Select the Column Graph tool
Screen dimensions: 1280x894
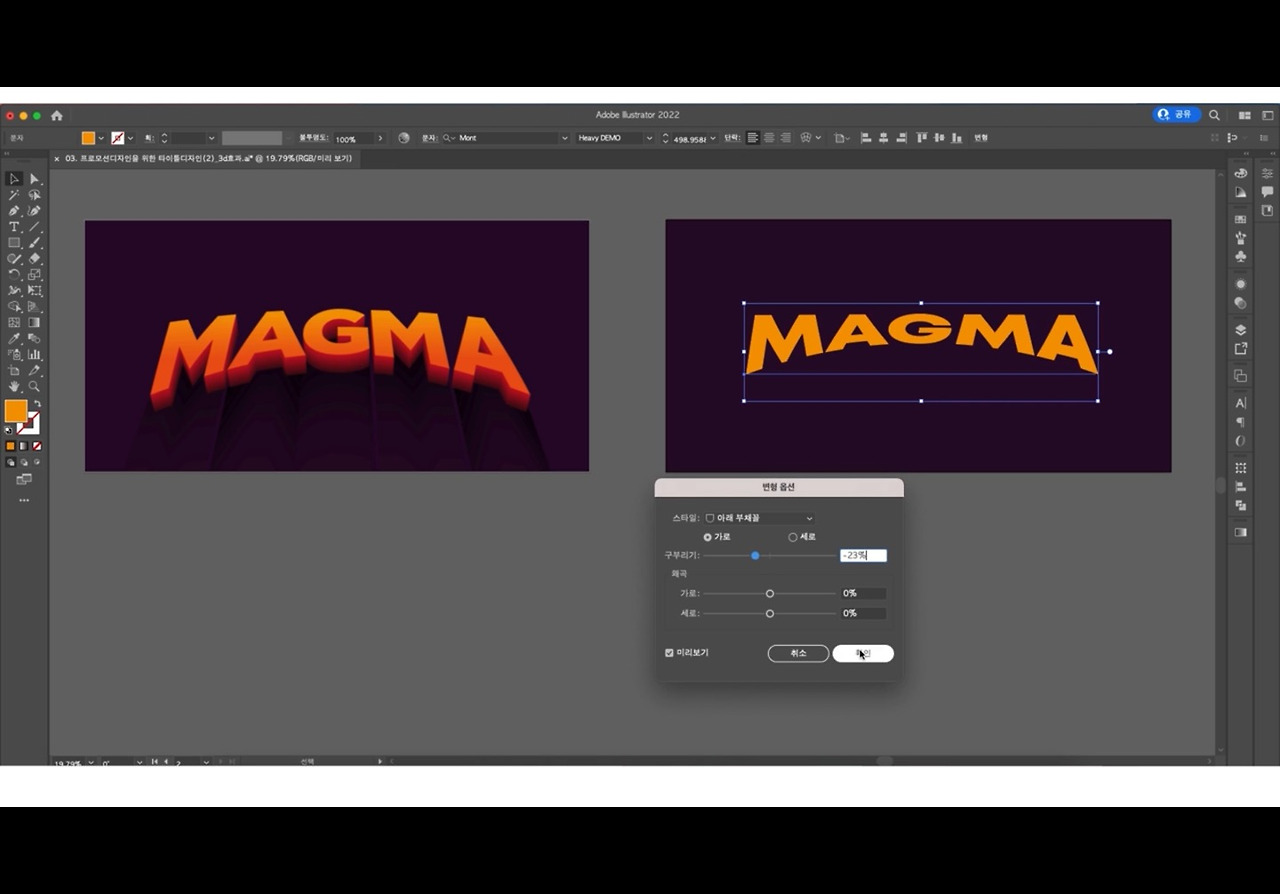pyautogui.click(x=34, y=355)
